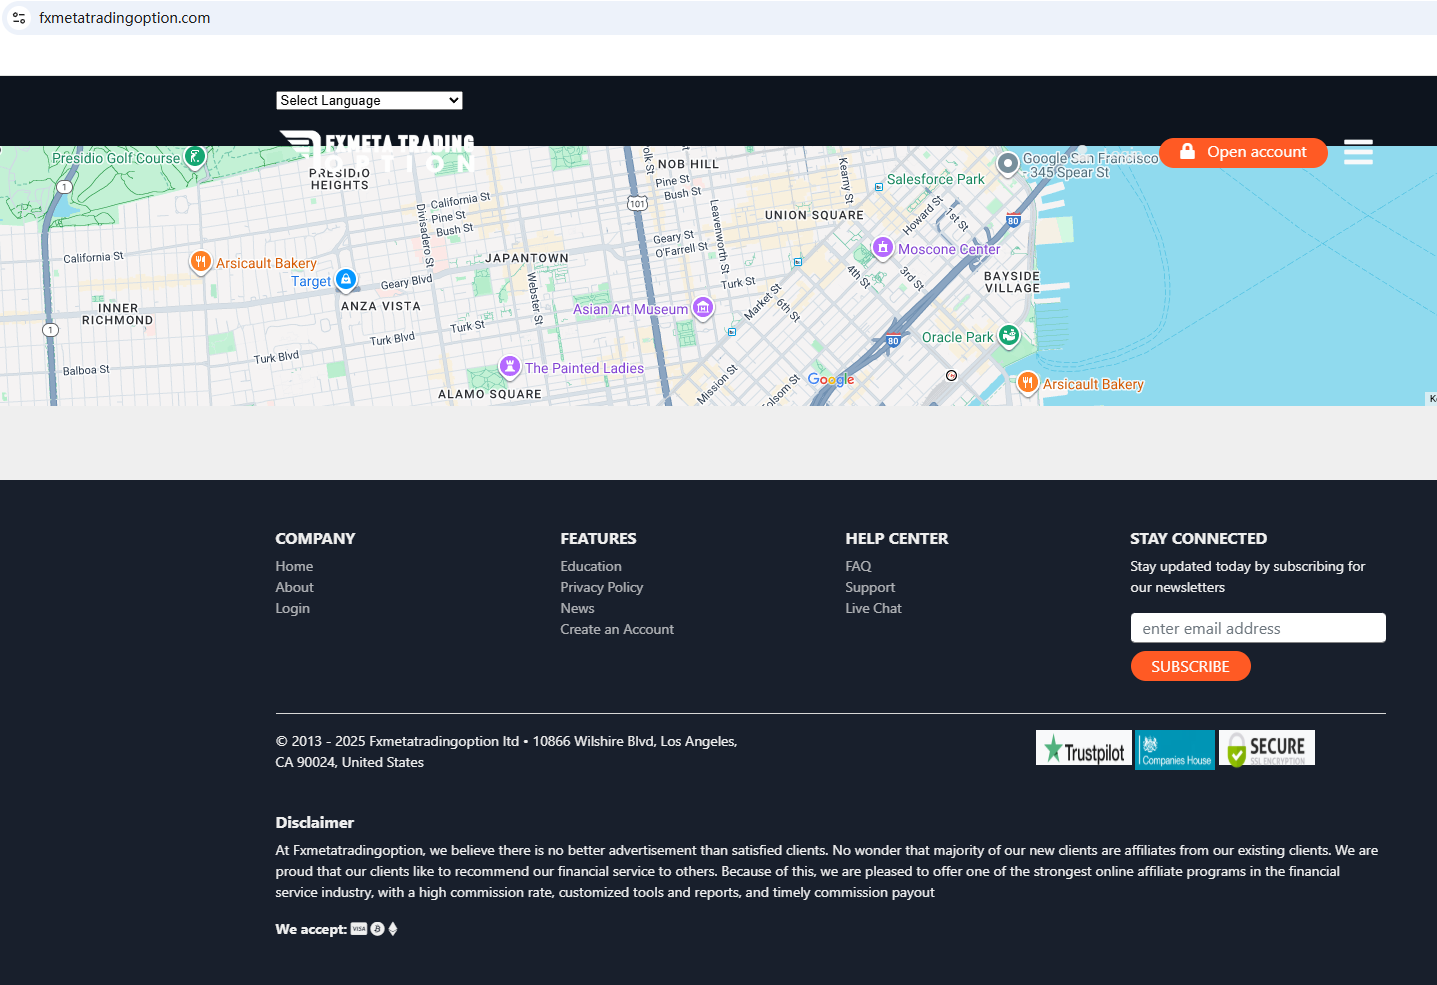The width and height of the screenshot is (1437, 985).
Task: Click the Target store map marker
Action: tap(346, 279)
